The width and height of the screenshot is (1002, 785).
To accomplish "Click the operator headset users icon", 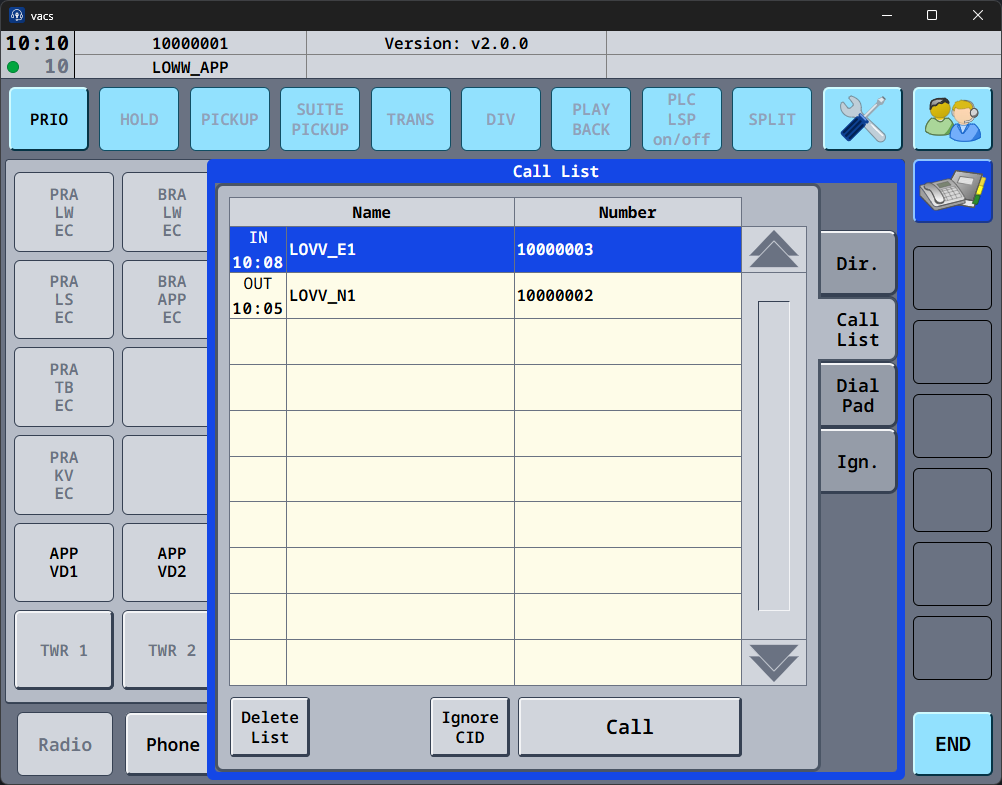I will point(952,119).
